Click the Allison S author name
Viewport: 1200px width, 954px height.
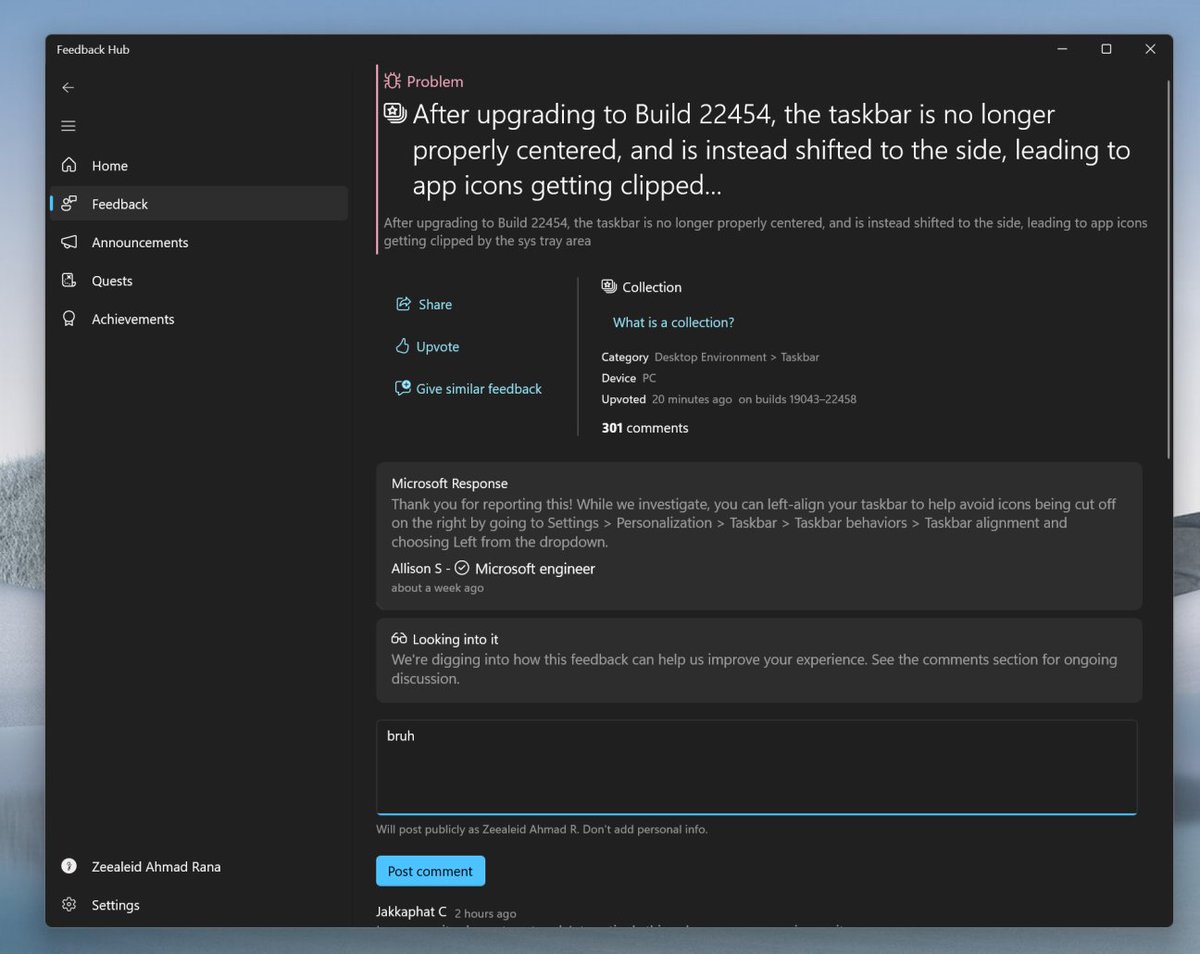[x=417, y=568]
